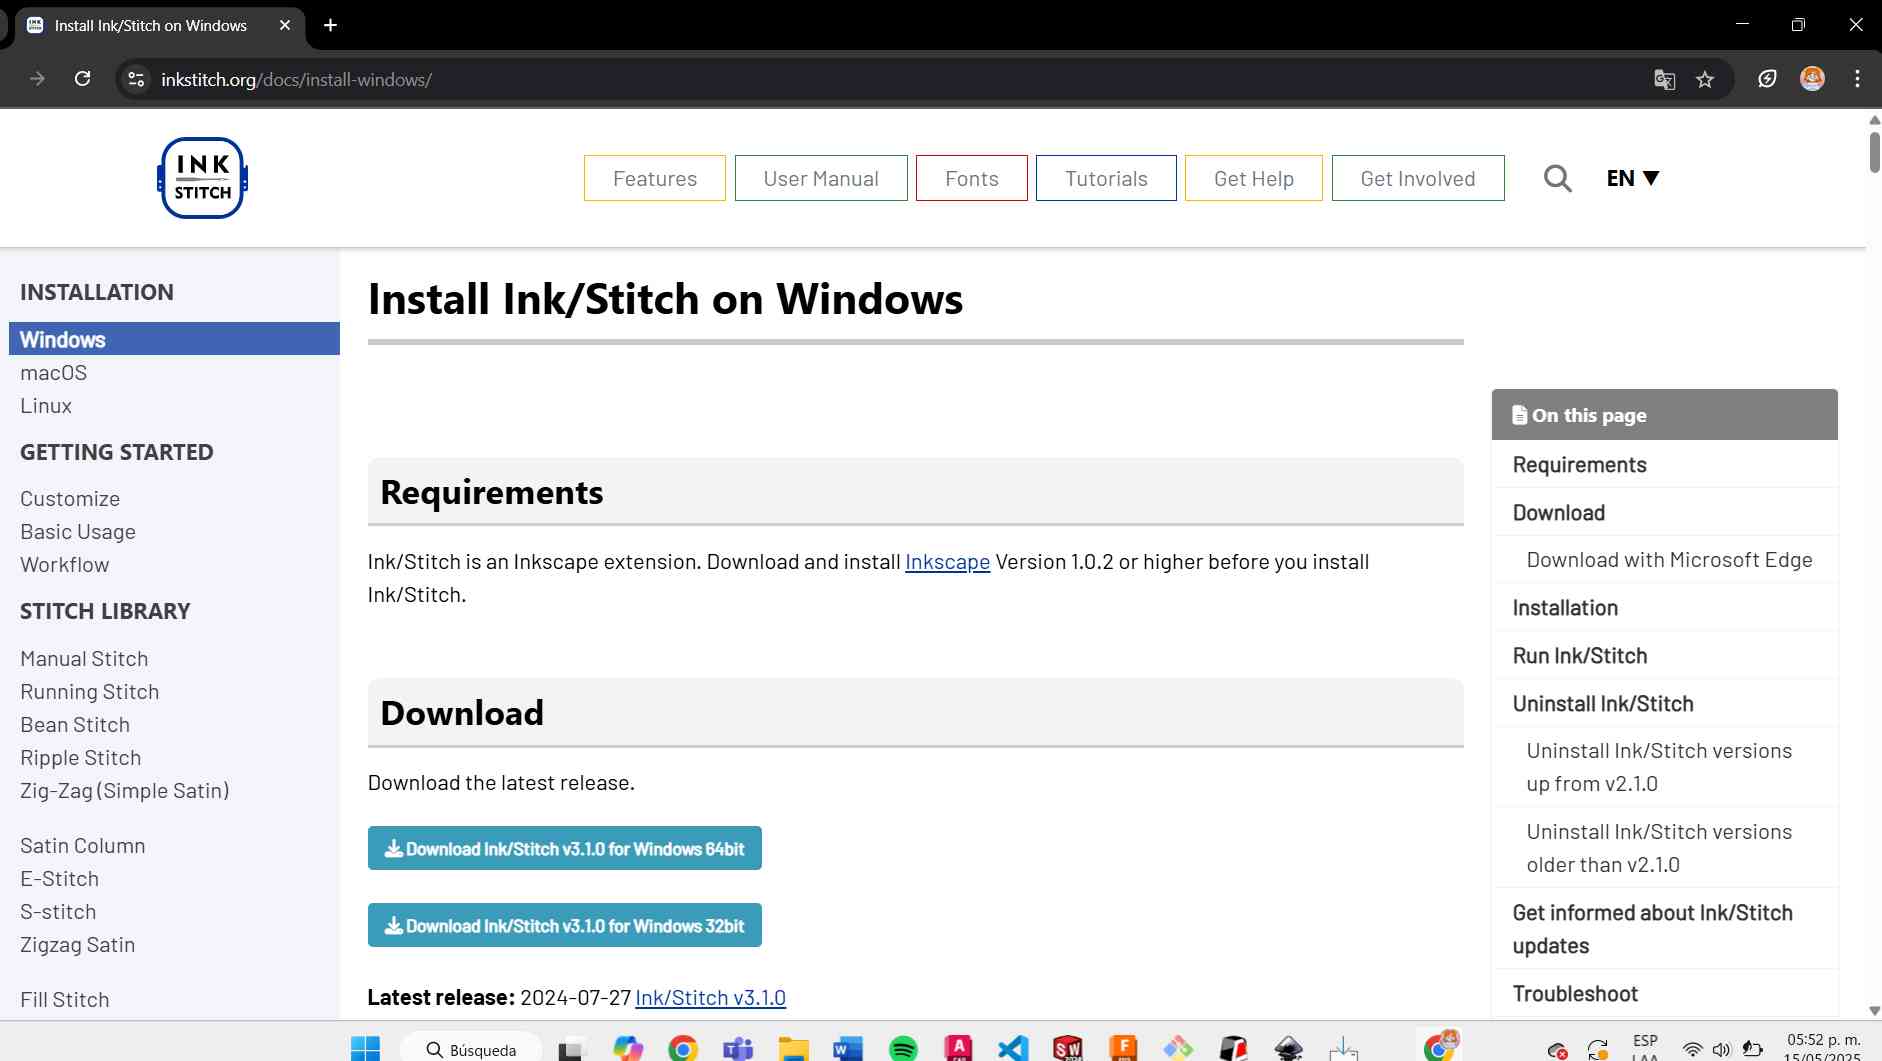Click the Ink/Stitch logo
1882x1061 pixels.
pyautogui.click(x=203, y=178)
